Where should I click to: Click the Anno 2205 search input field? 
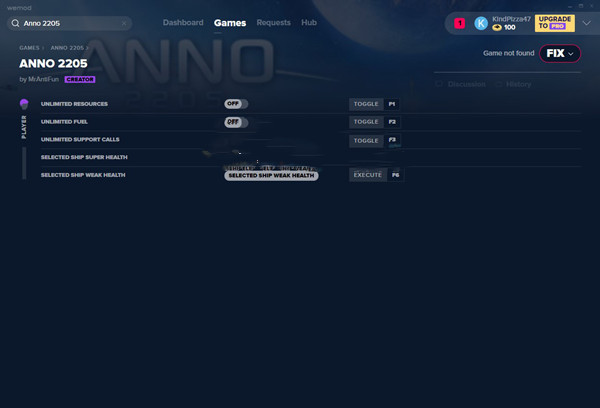pos(70,22)
